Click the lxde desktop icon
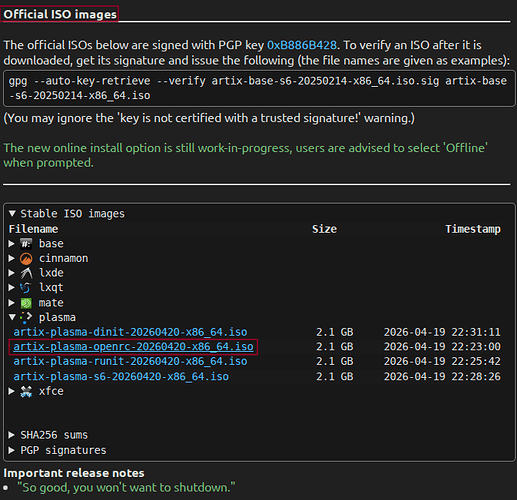The height and width of the screenshot is (500, 517). [26, 273]
